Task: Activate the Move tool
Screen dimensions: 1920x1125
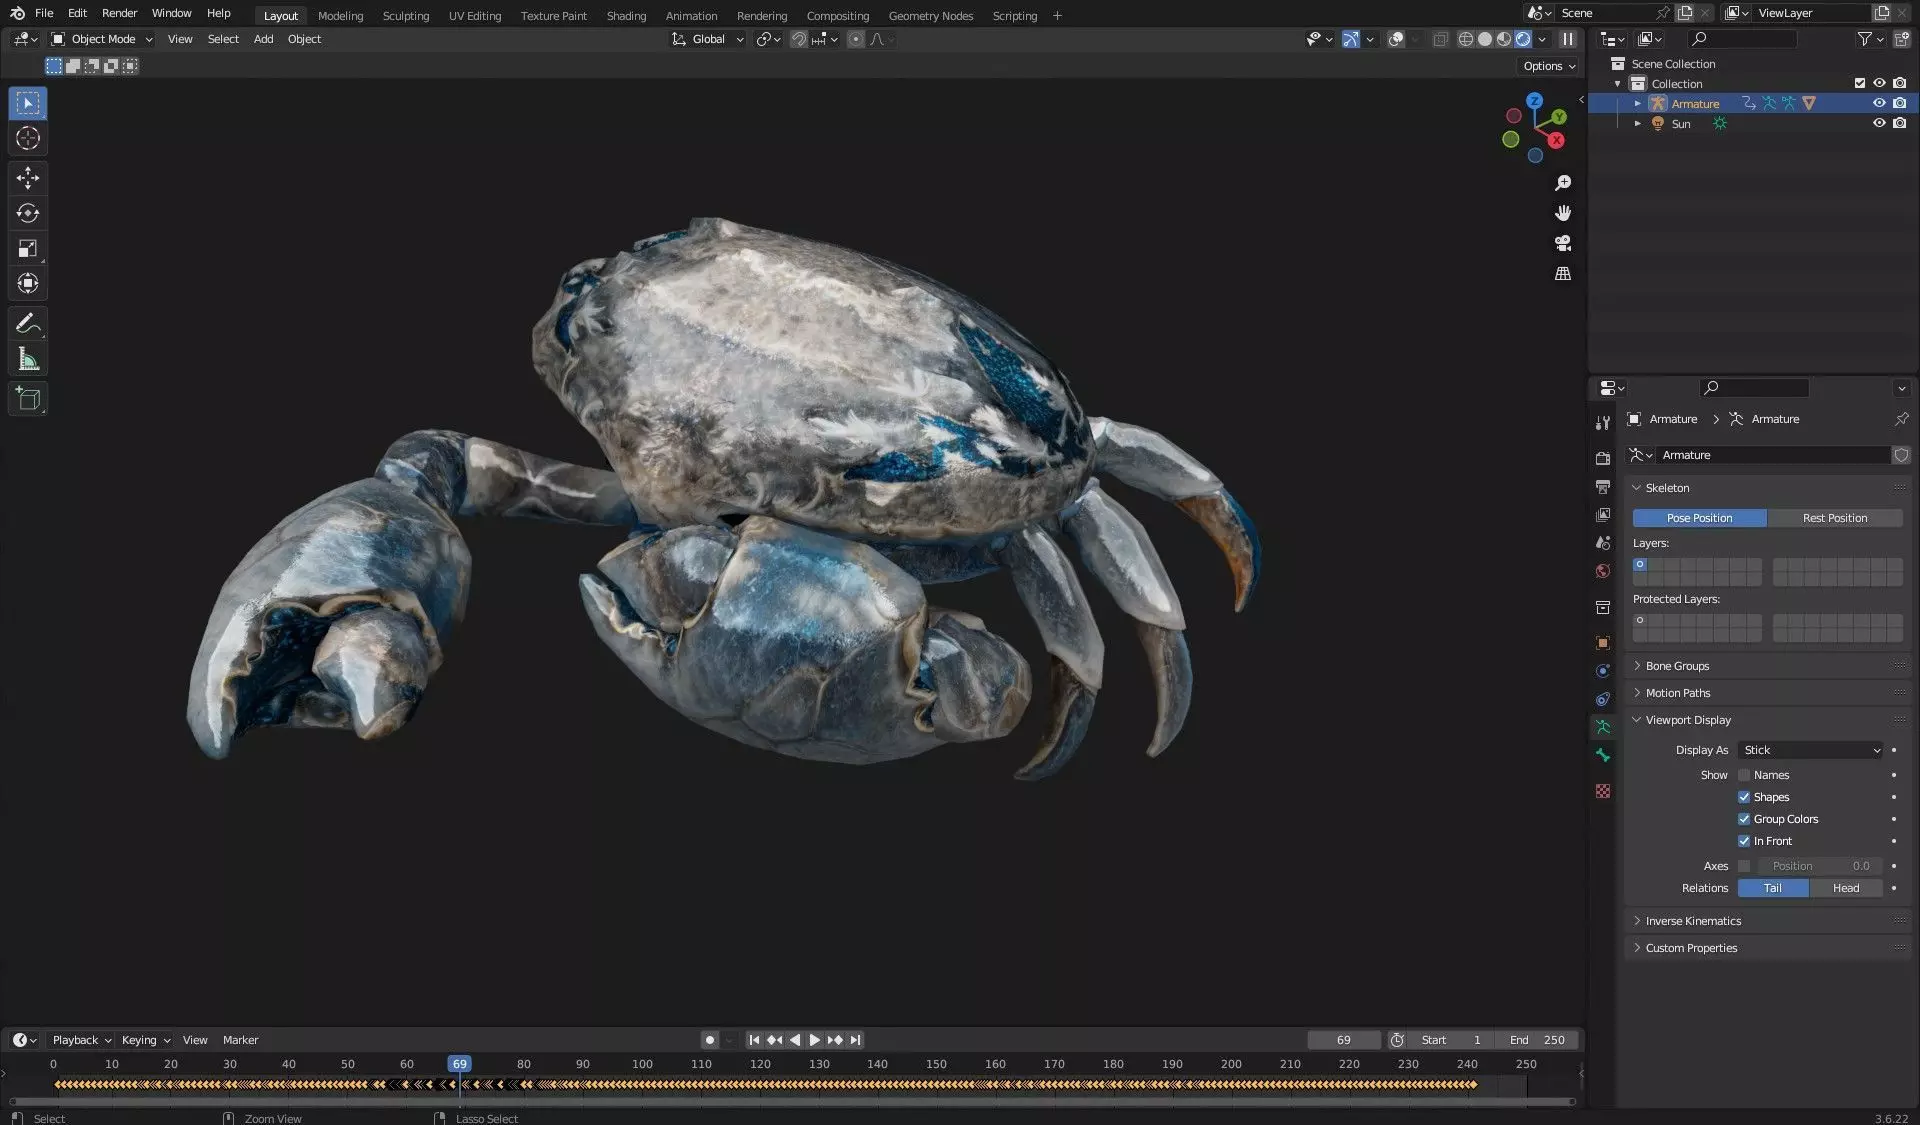Action: point(28,178)
